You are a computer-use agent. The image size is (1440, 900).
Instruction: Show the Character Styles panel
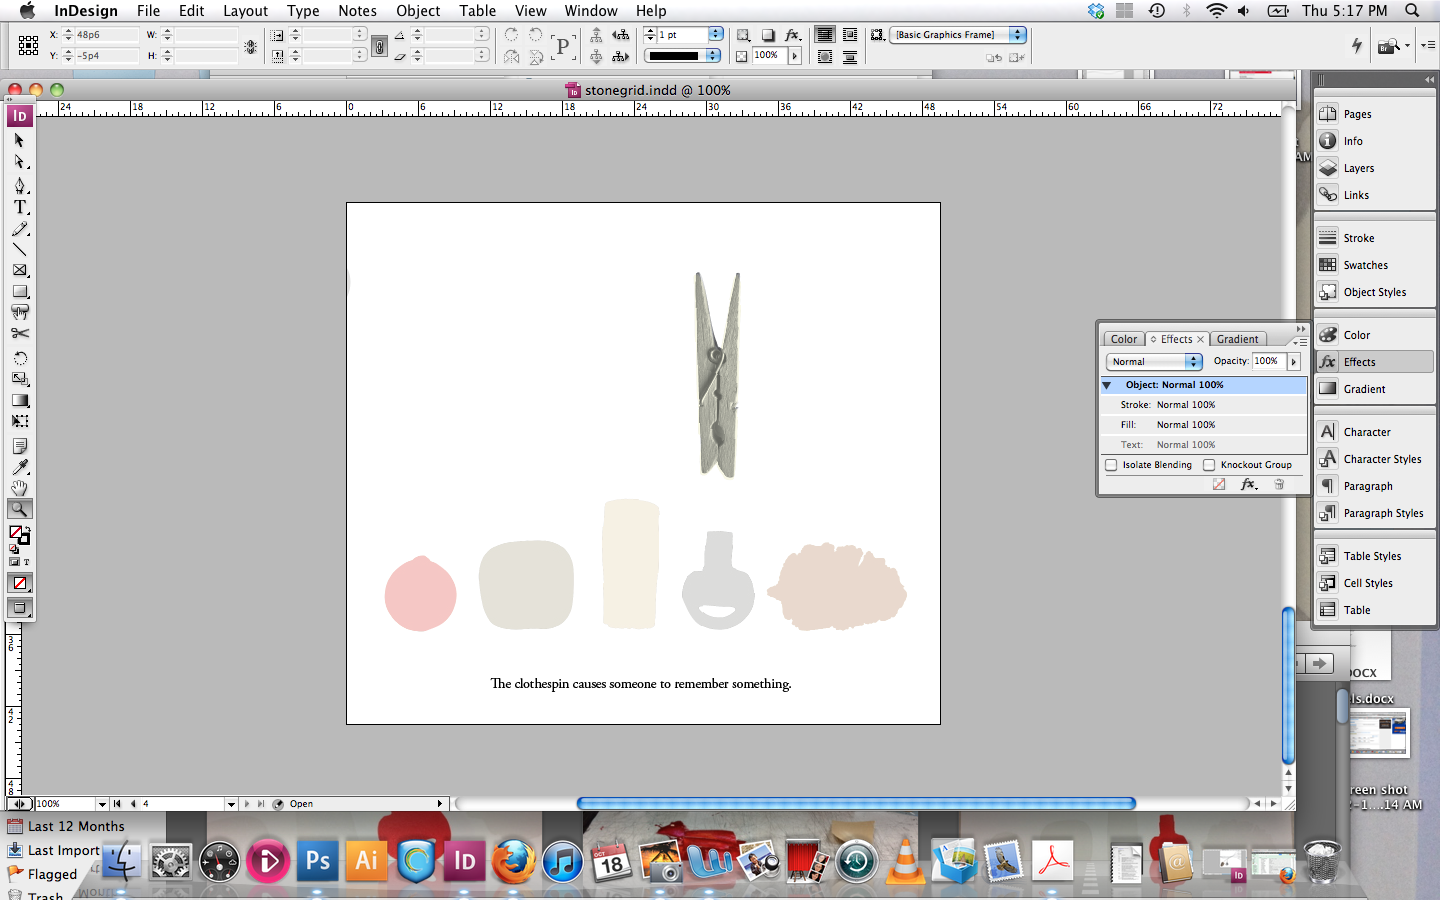(x=1382, y=459)
